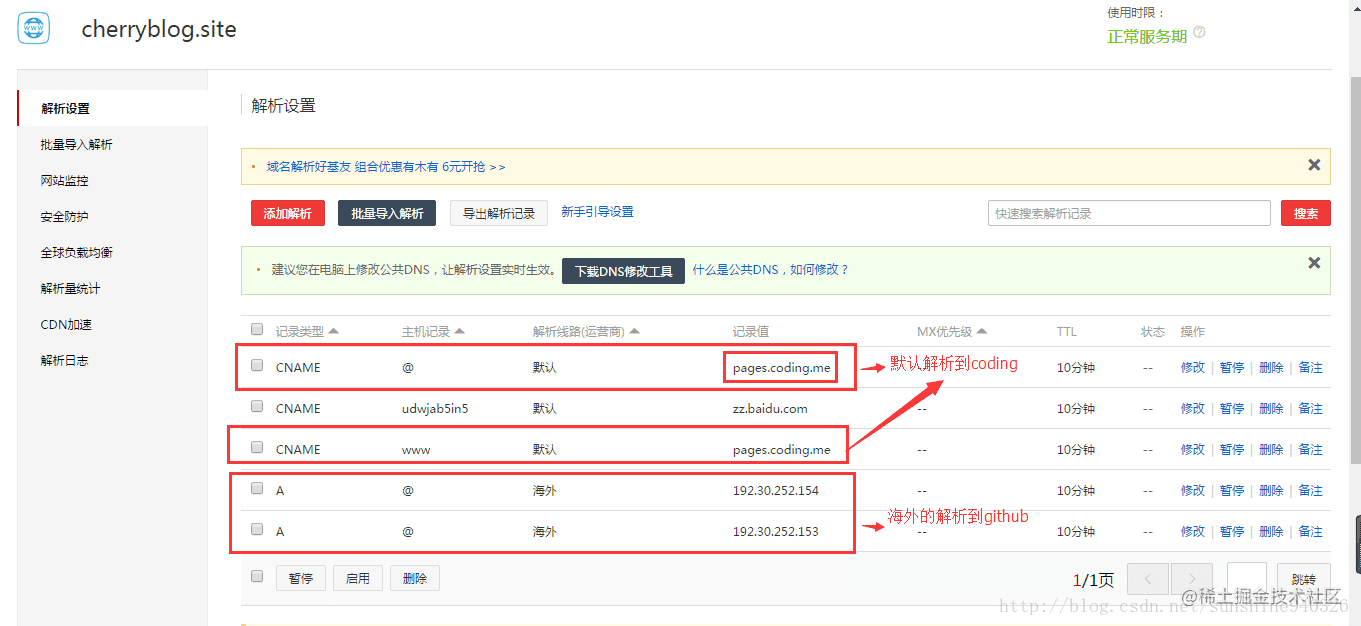Open 批量导入解析 in sidebar
Viewport: 1361px width, 626px height.
click(77, 144)
